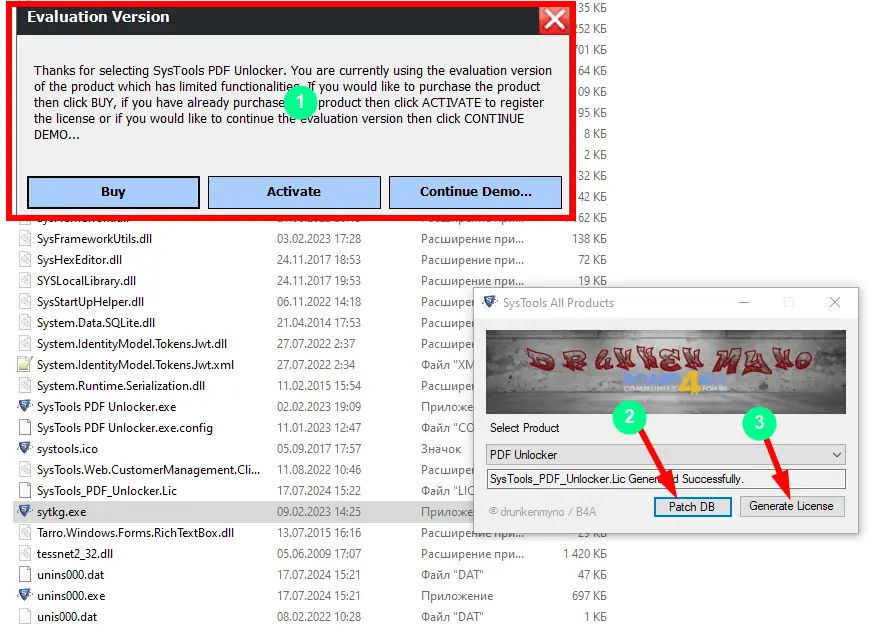
Task: Select the unins000.exe shield icon
Action: [x=25, y=595]
